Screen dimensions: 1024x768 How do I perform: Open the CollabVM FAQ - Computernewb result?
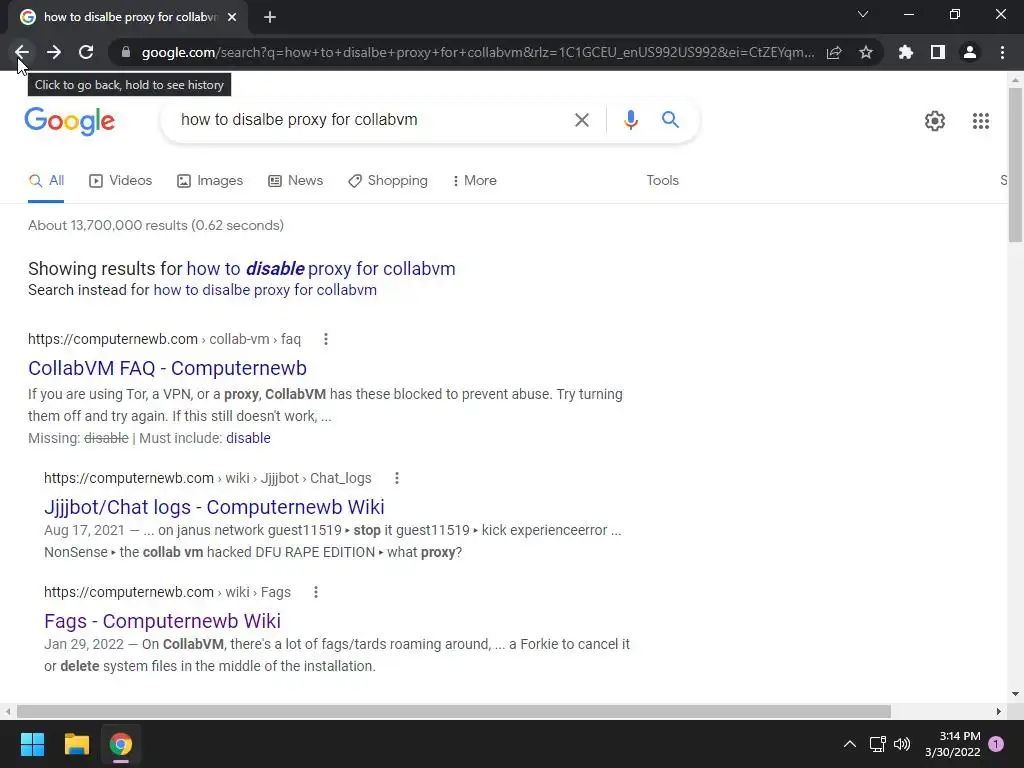point(167,368)
